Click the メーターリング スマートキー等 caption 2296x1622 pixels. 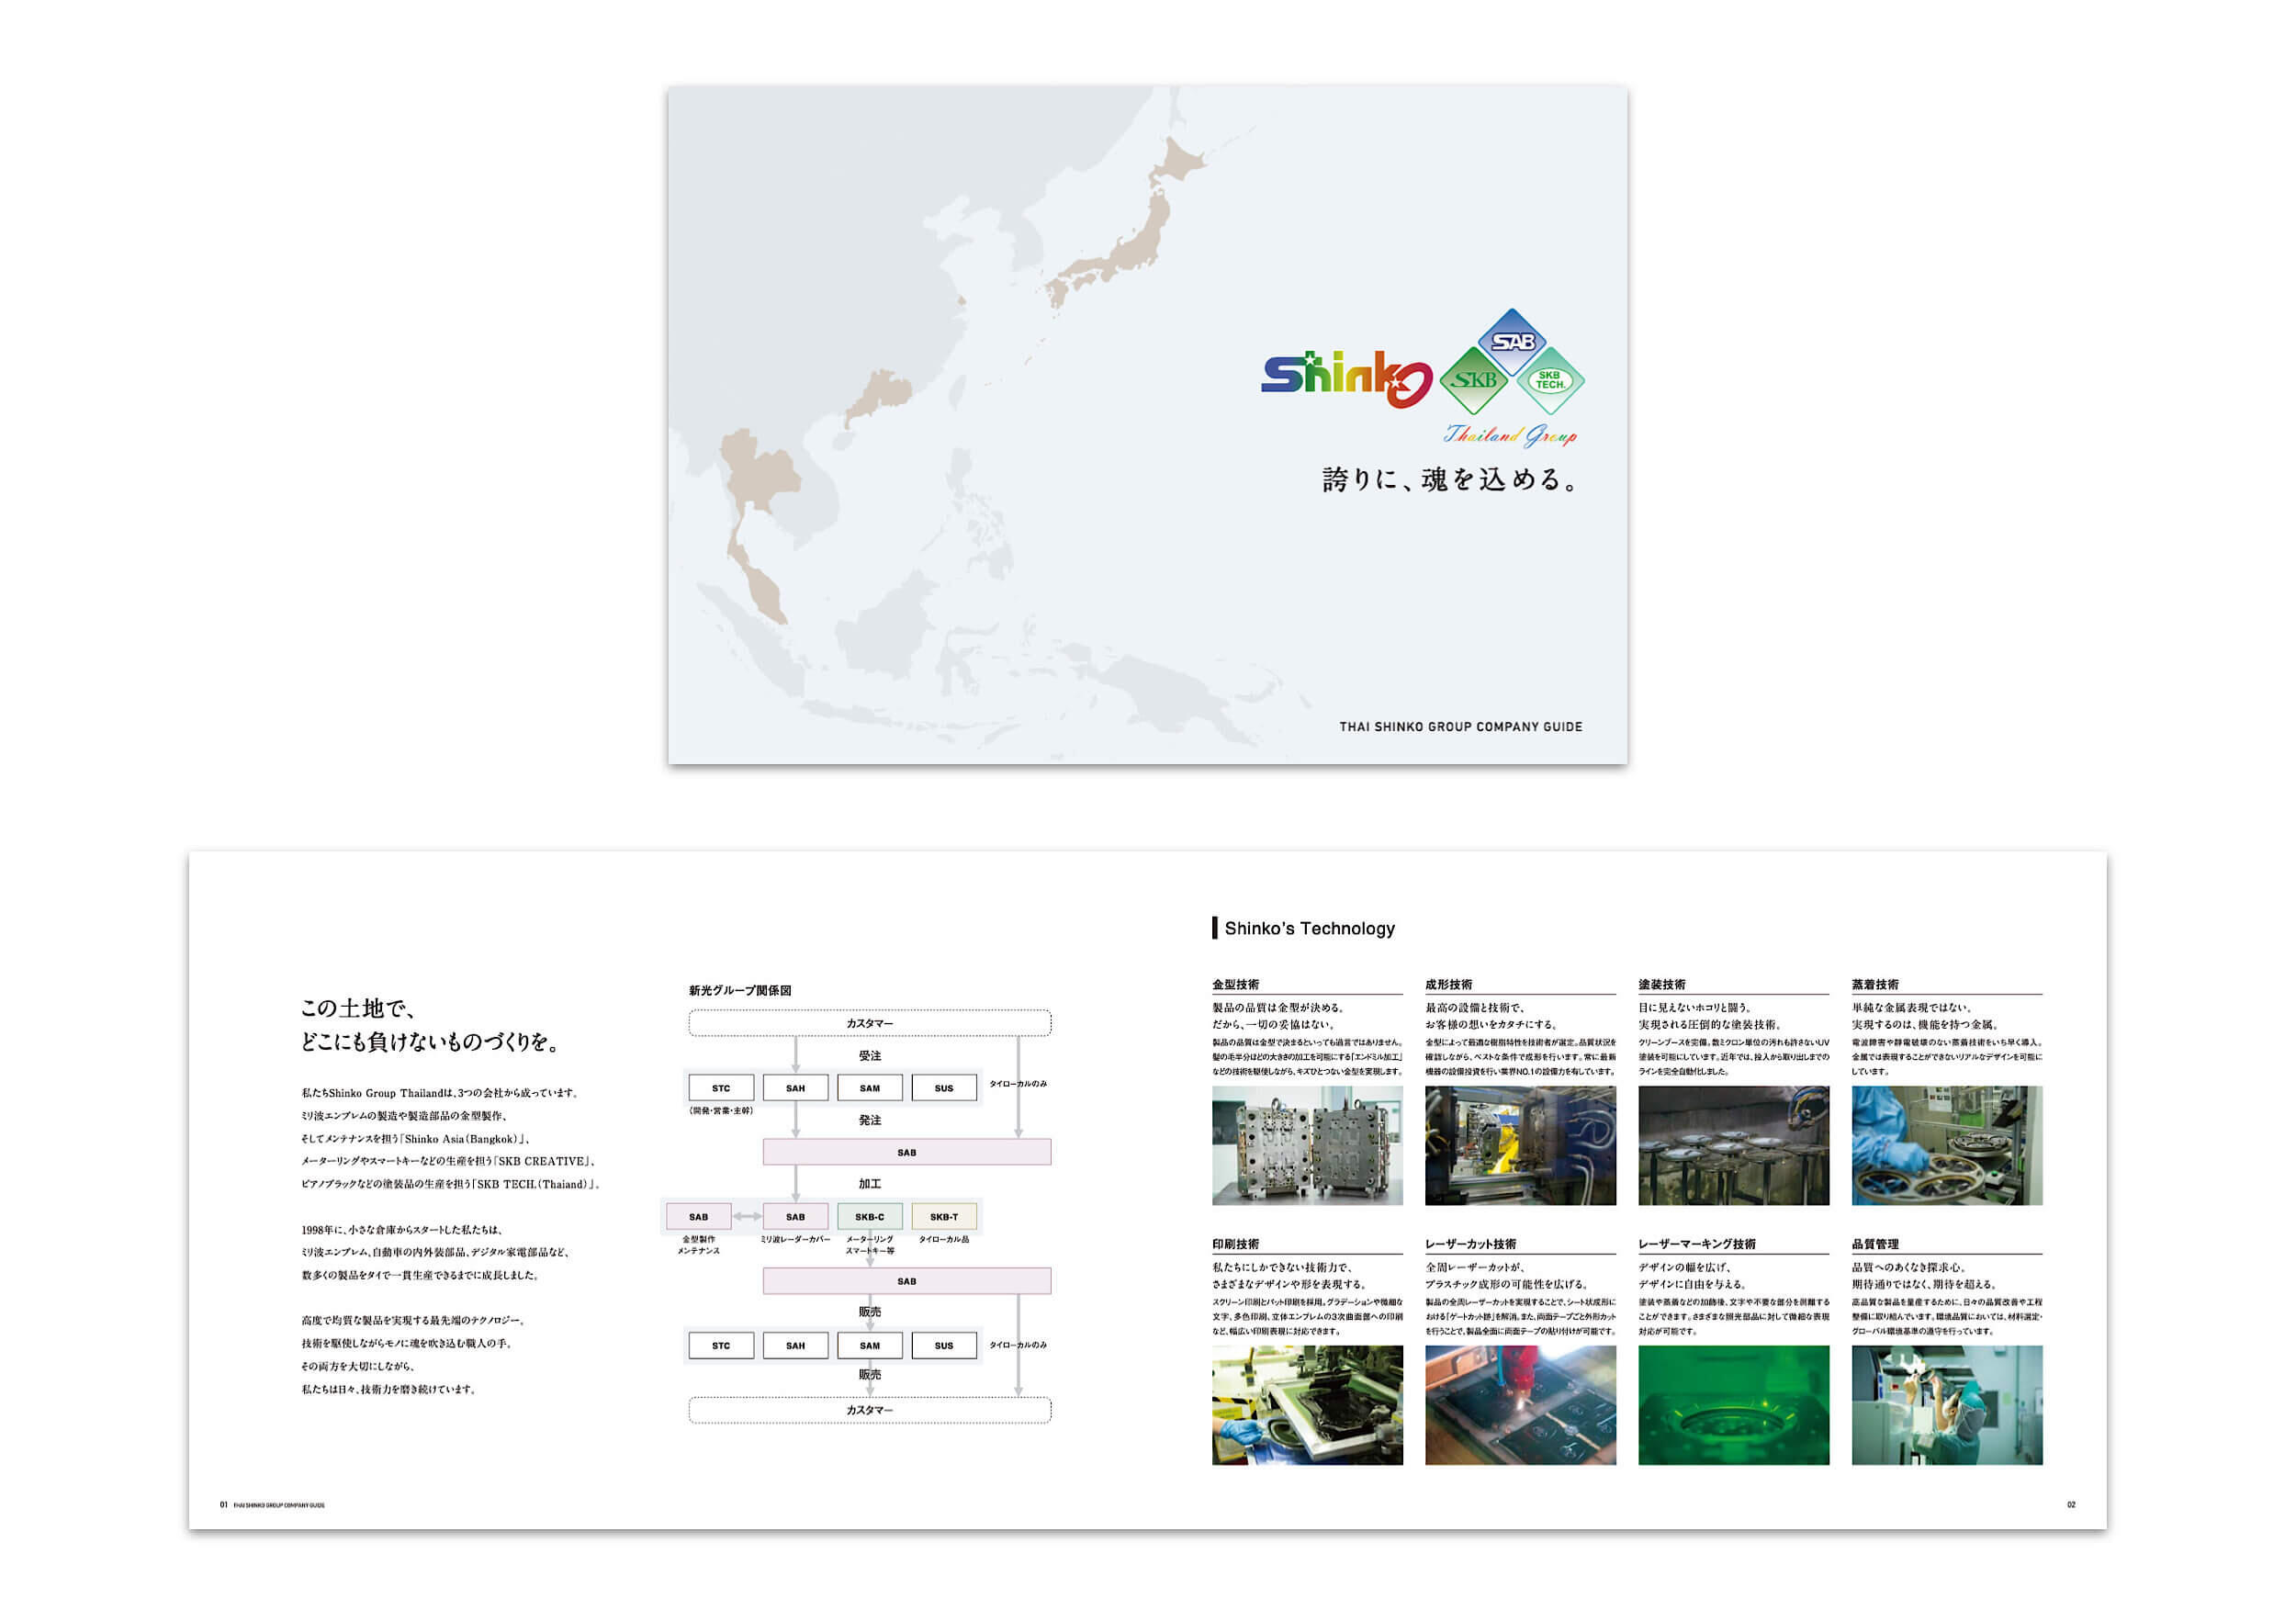coord(870,1245)
